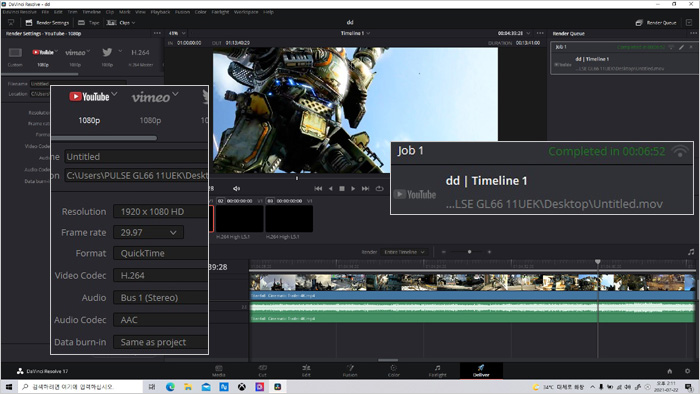Jump to last frame in the viewer

365,189
